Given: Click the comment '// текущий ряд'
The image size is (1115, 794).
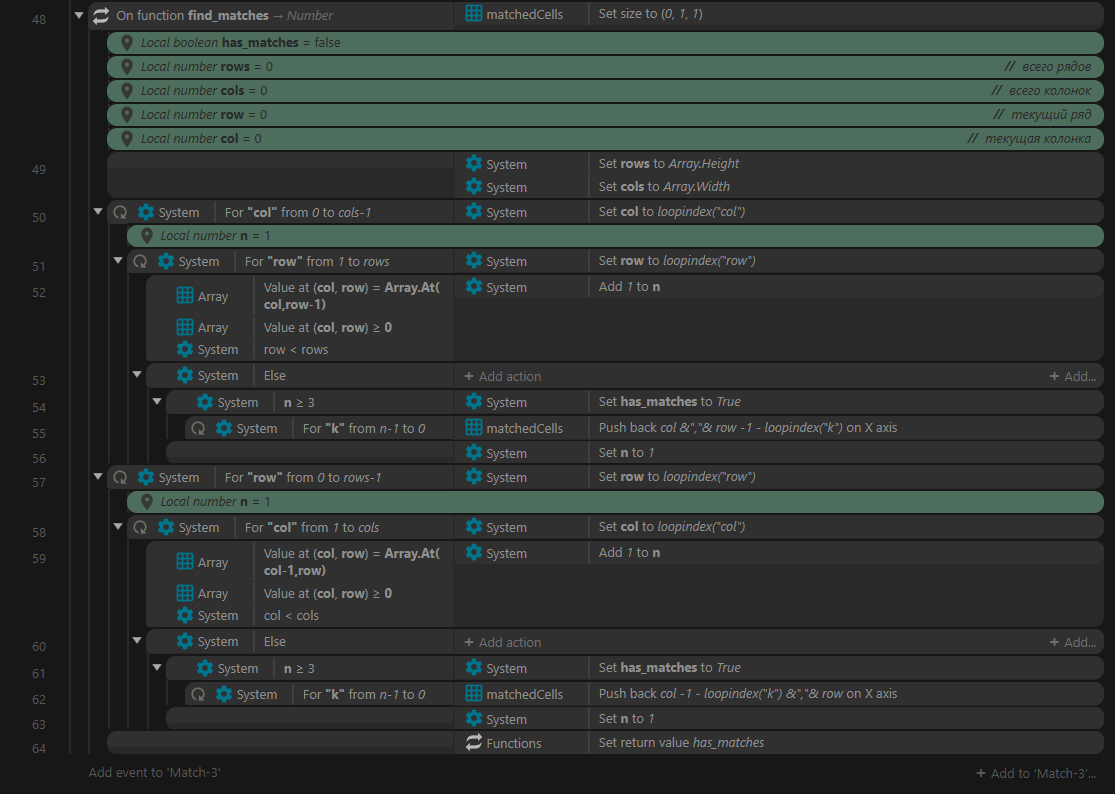Looking at the screenshot, I should pos(1042,114).
